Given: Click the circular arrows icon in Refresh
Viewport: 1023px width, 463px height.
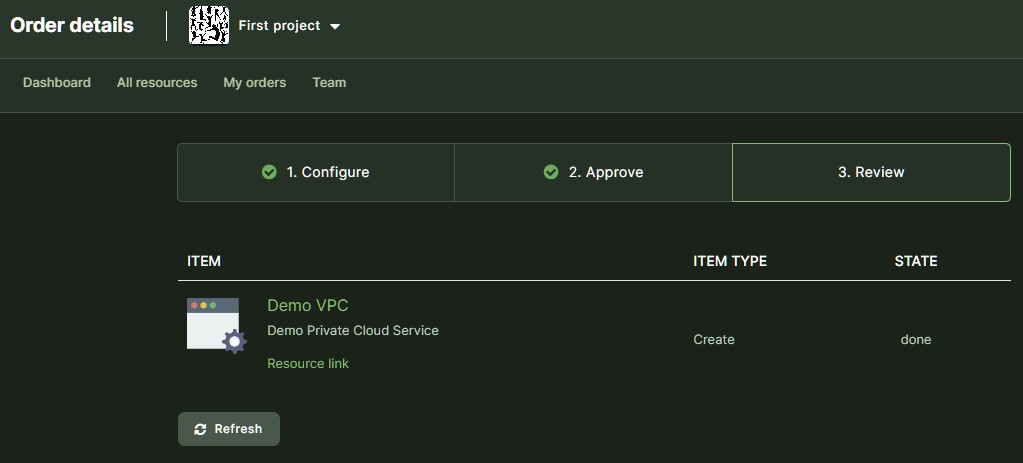Looking at the screenshot, I should pyautogui.click(x=201, y=429).
